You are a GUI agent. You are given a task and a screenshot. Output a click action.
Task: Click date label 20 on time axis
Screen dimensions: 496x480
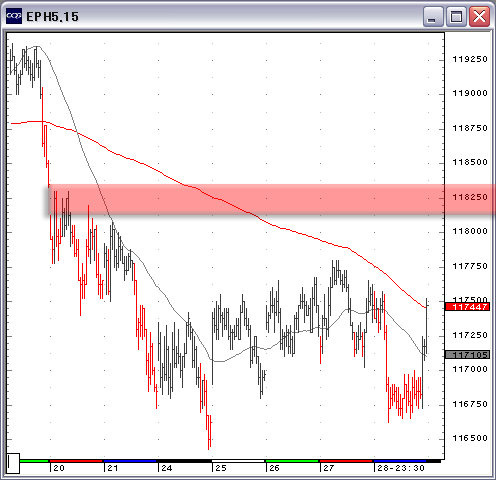tap(59, 468)
